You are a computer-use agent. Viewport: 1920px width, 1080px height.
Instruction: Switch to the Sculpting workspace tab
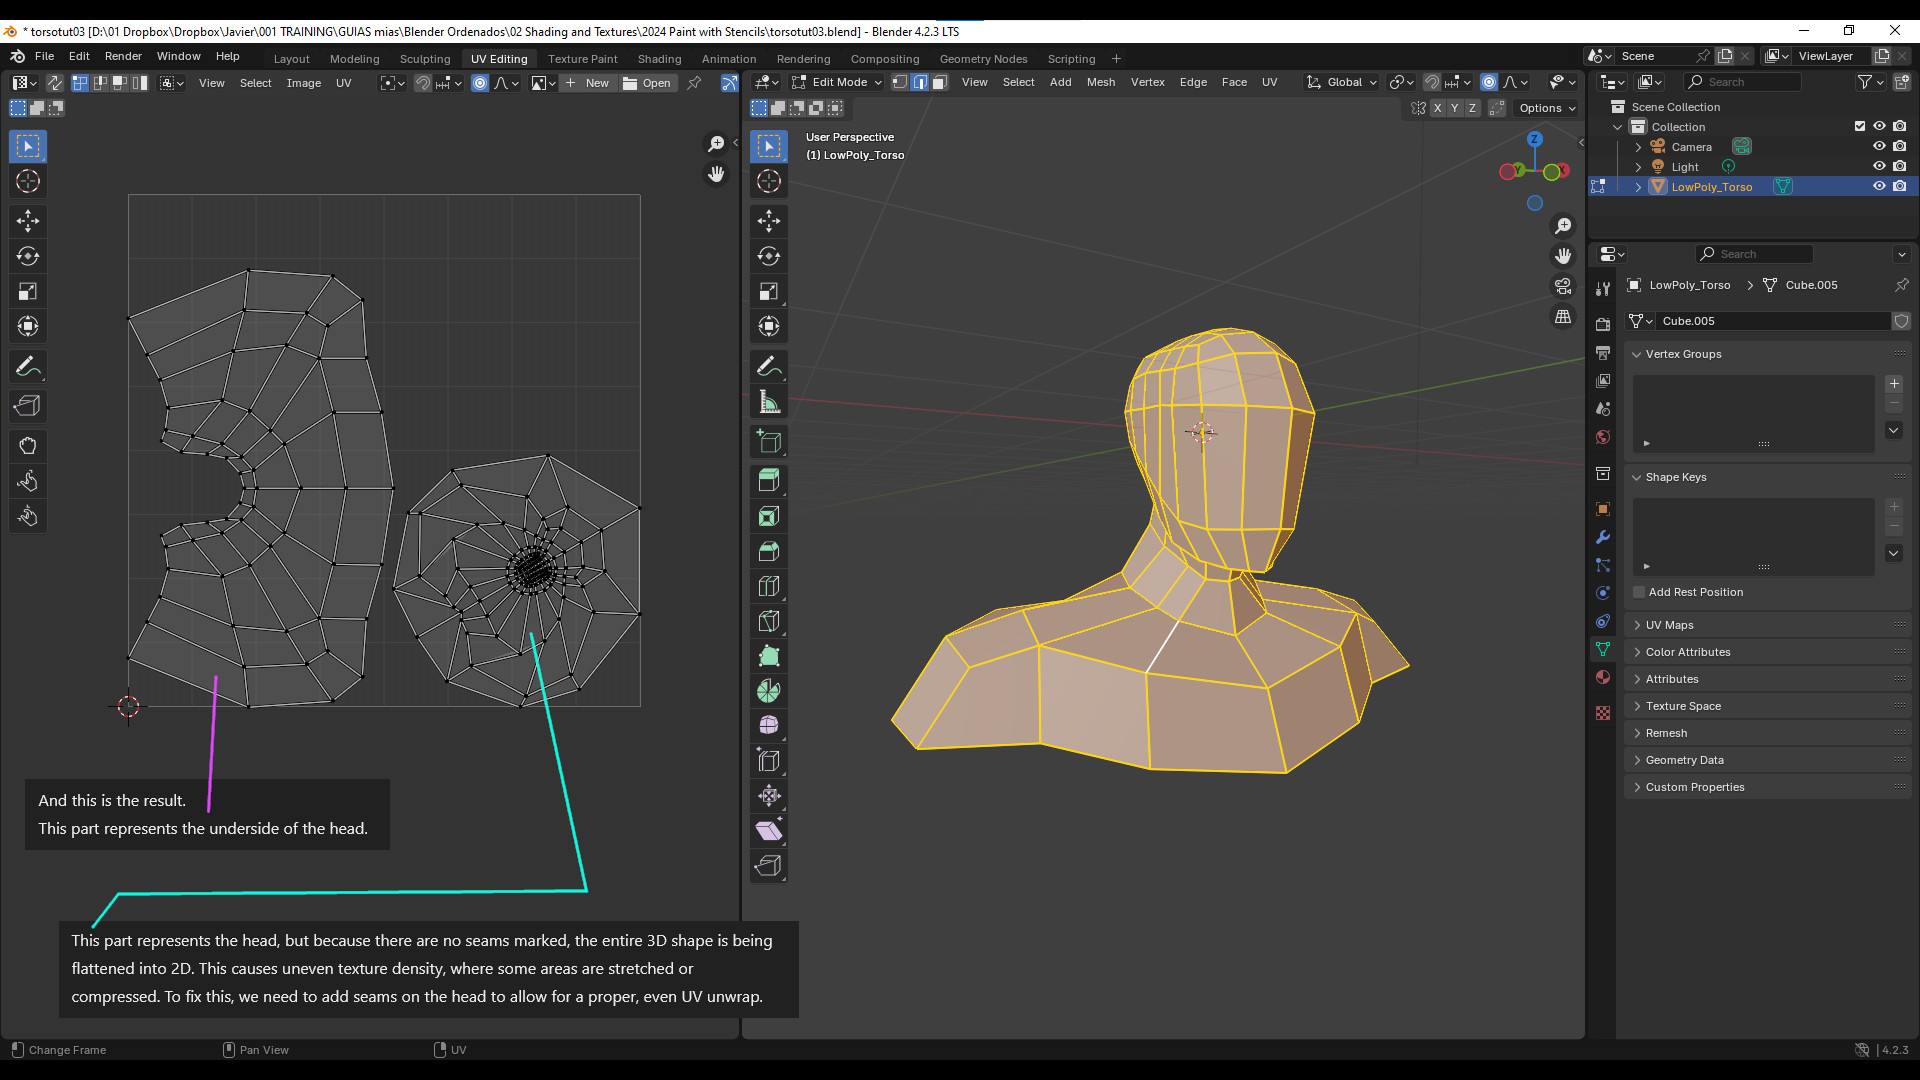[425, 59]
